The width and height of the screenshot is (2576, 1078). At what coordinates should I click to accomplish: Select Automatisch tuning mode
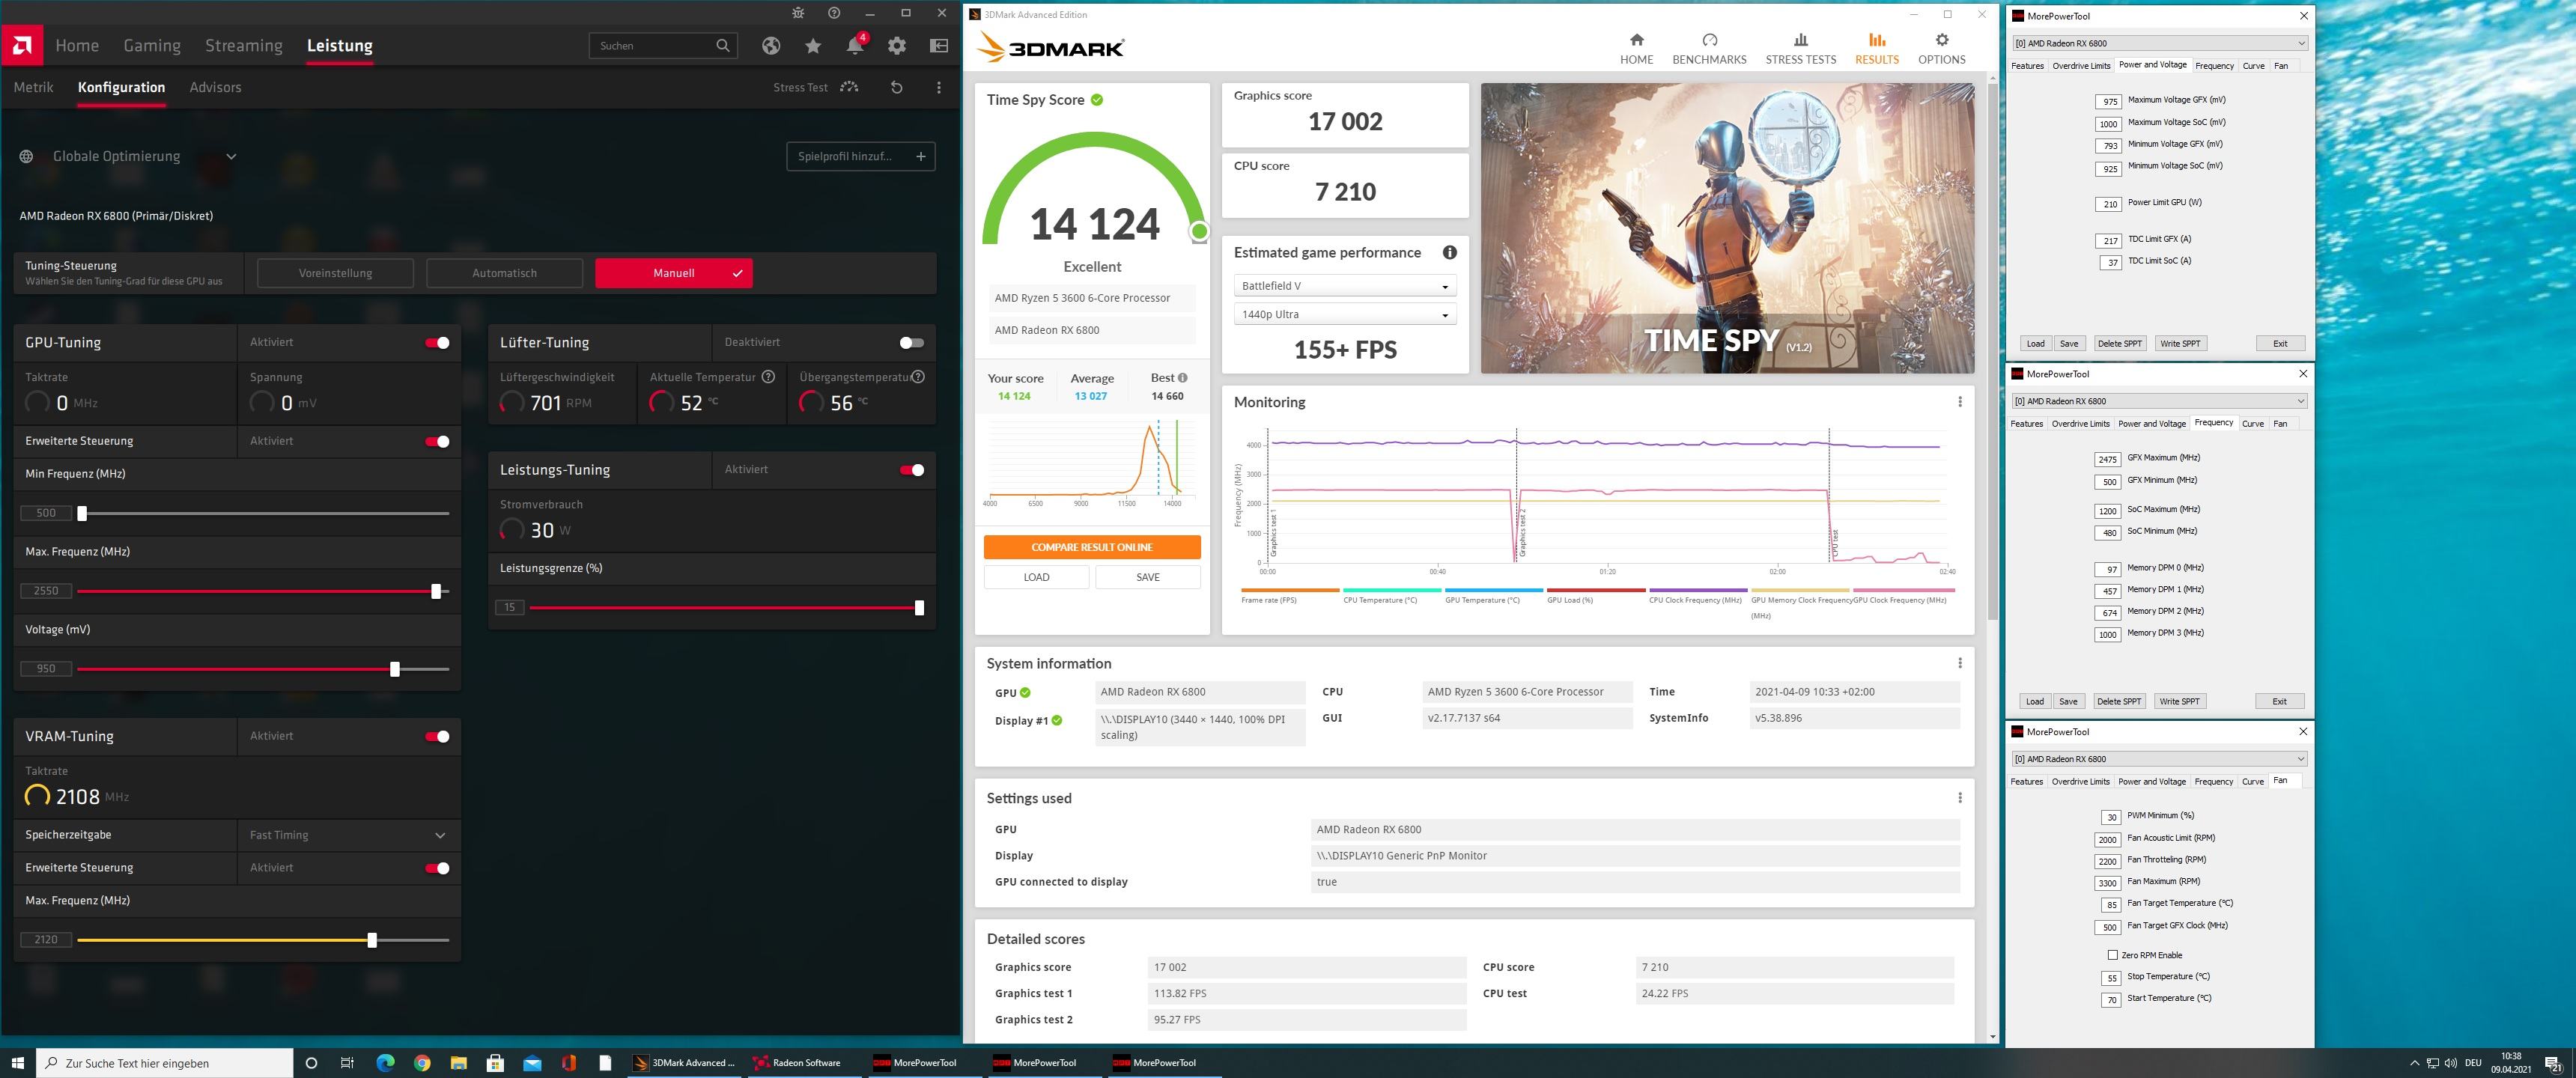point(505,273)
